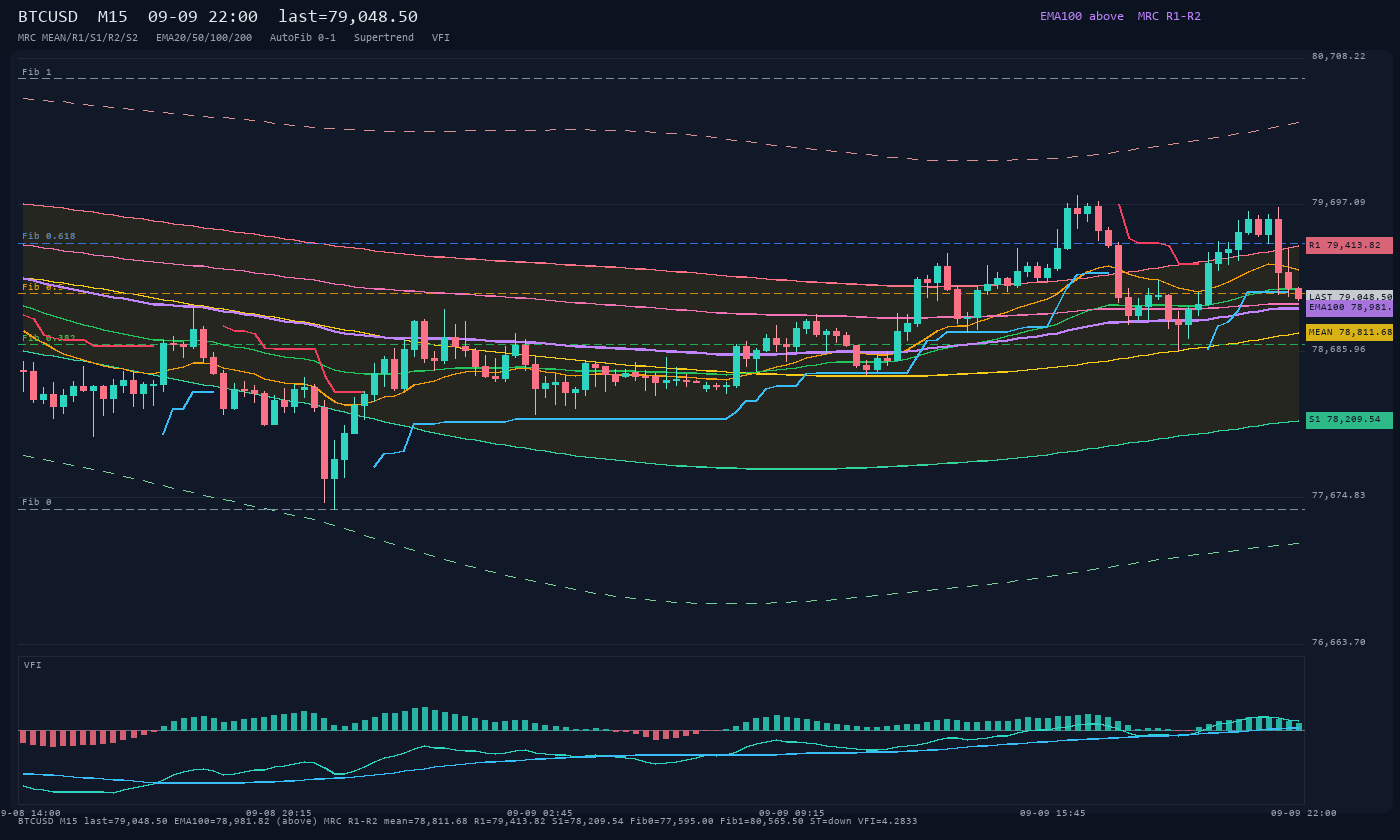Select the purple EMA100 above status text
The image size is (1400, 840).
1081,16
